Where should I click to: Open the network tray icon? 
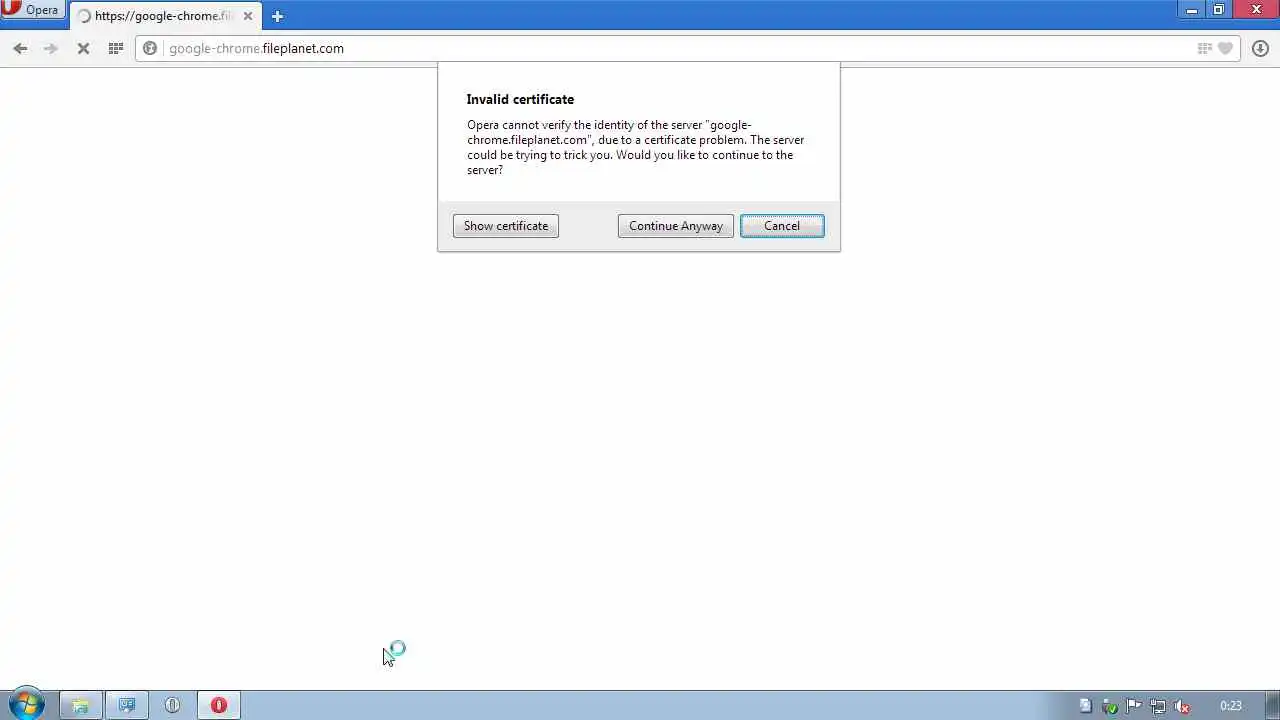[1158, 706]
